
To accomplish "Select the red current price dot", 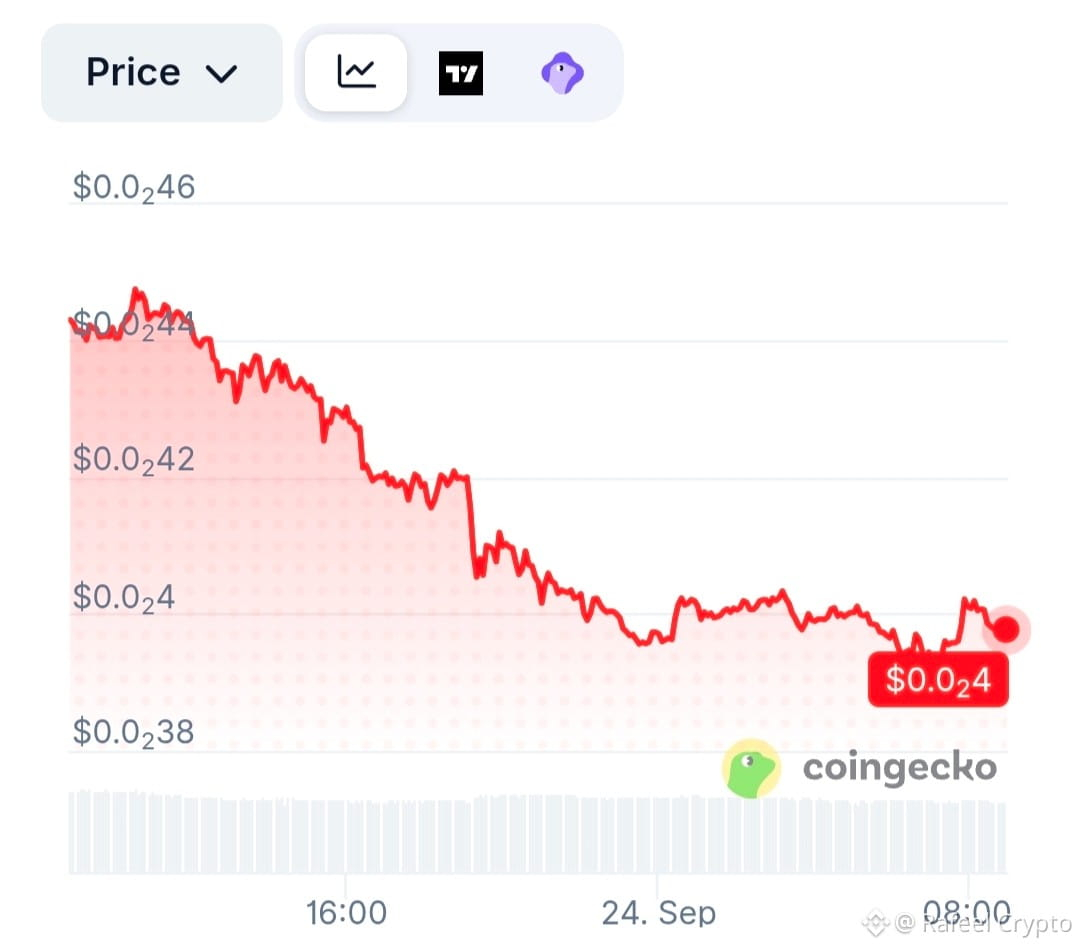I will [x=1006, y=629].
